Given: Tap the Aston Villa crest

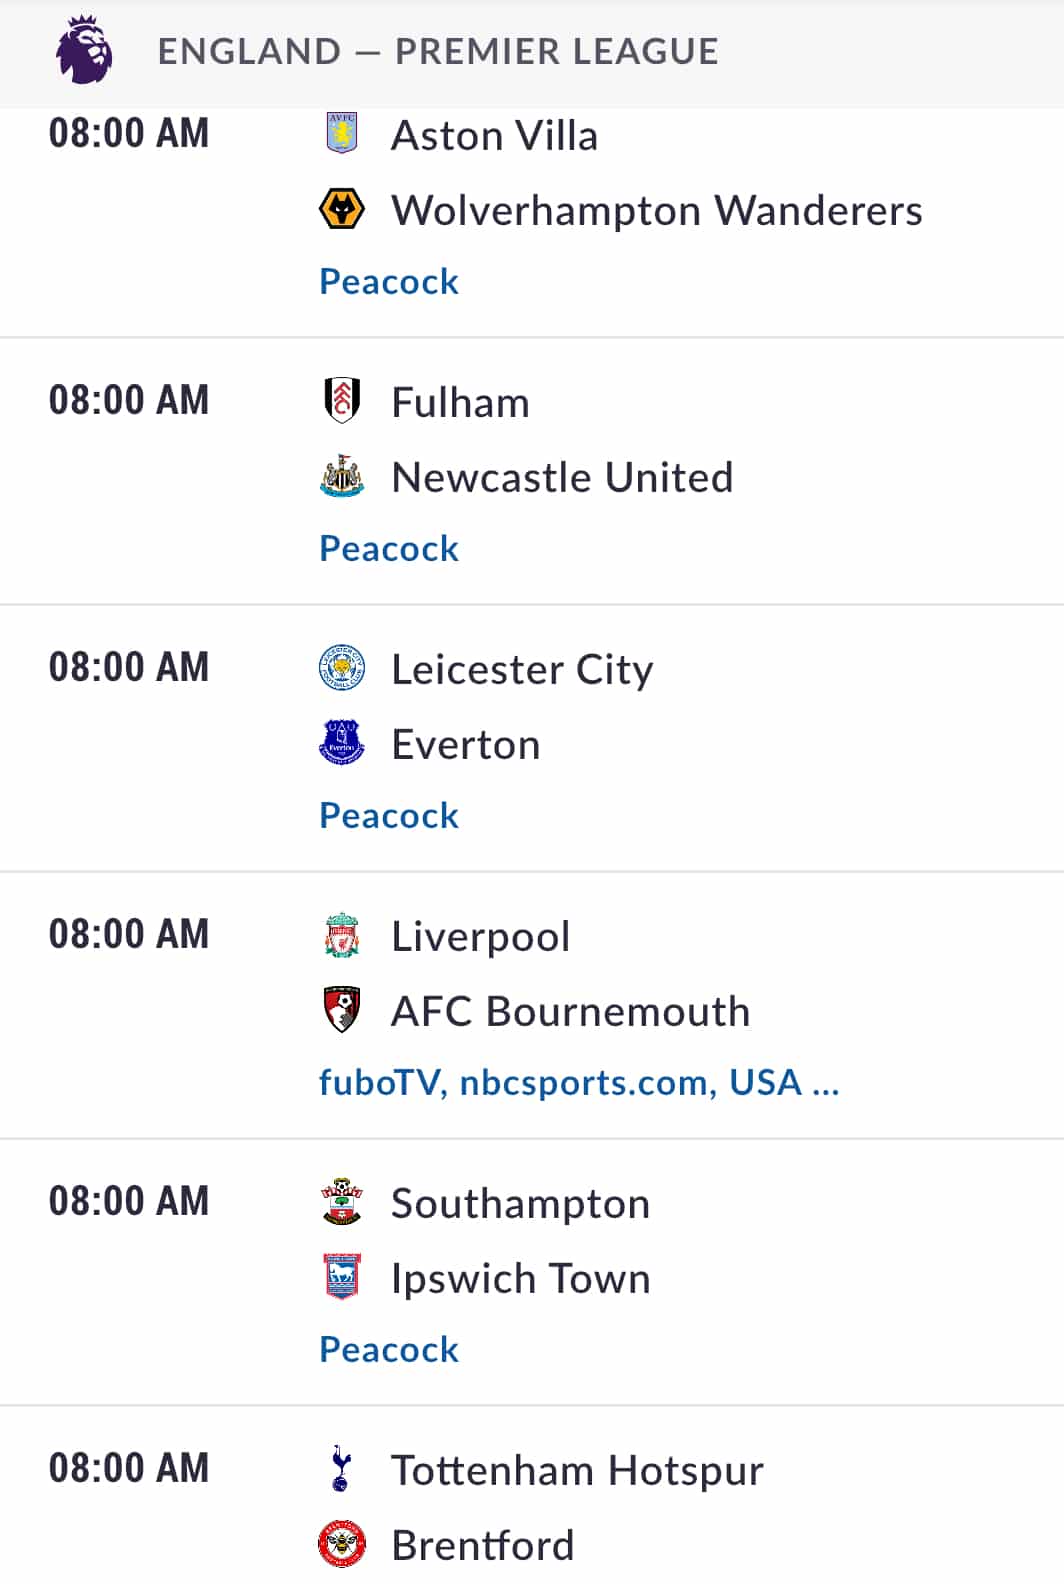Looking at the screenshot, I should [x=342, y=134].
